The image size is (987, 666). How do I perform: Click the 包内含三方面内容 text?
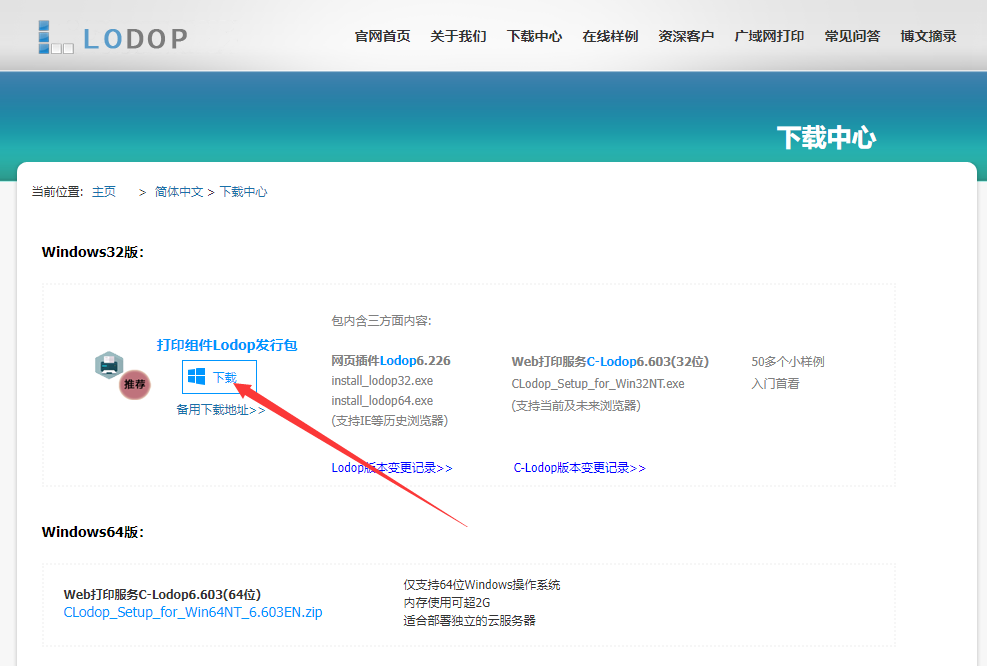[381, 320]
